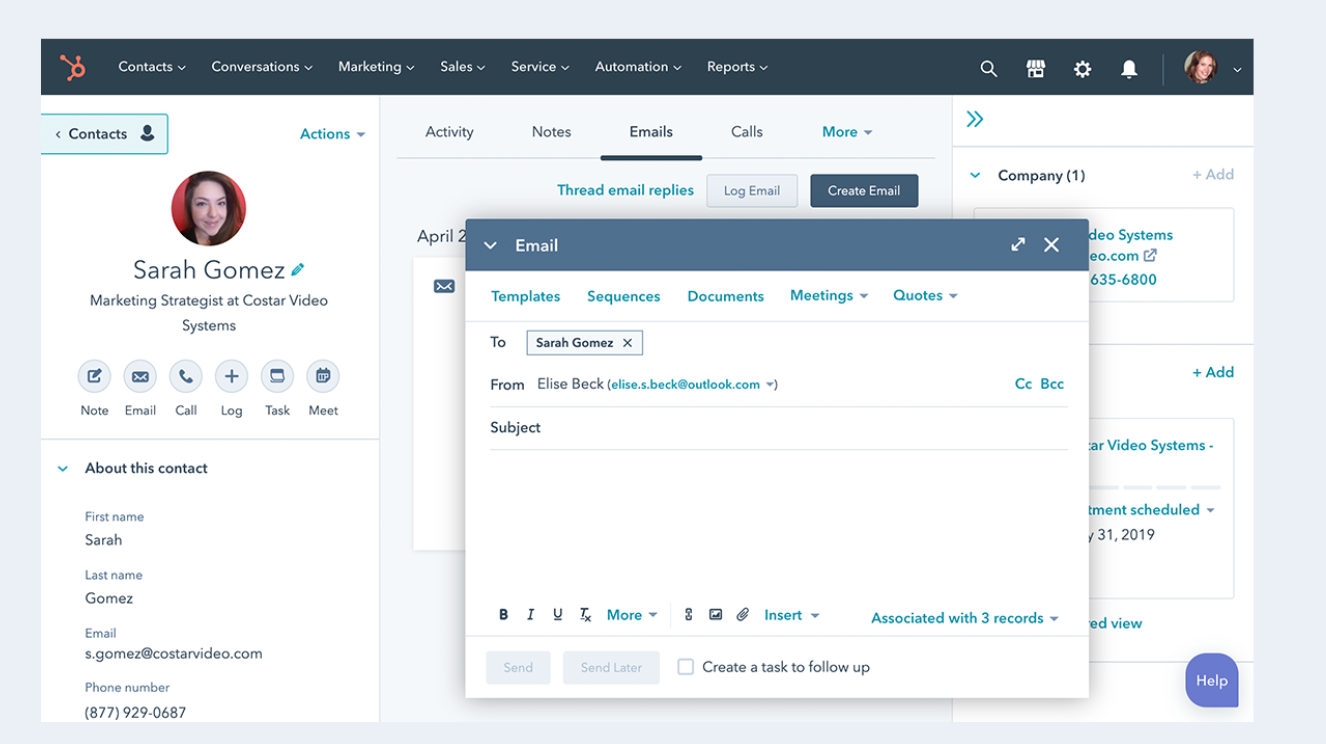Click the Note icon under Sarah Gomez
Viewport: 1326px width, 744px height.
pyautogui.click(x=94, y=377)
